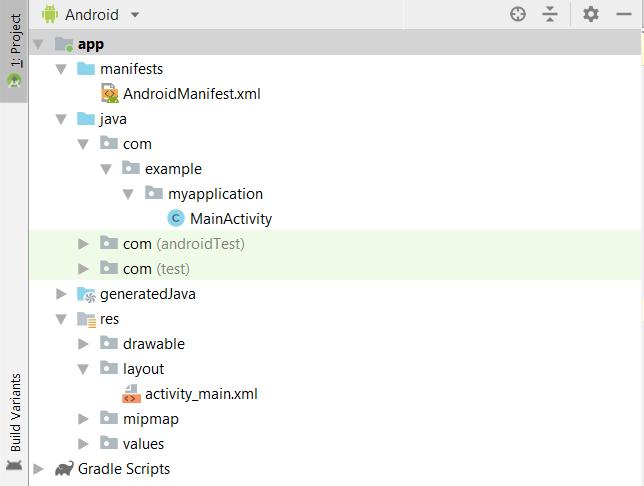Select the generatedJava label

pyautogui.click(x=148, y=294)
